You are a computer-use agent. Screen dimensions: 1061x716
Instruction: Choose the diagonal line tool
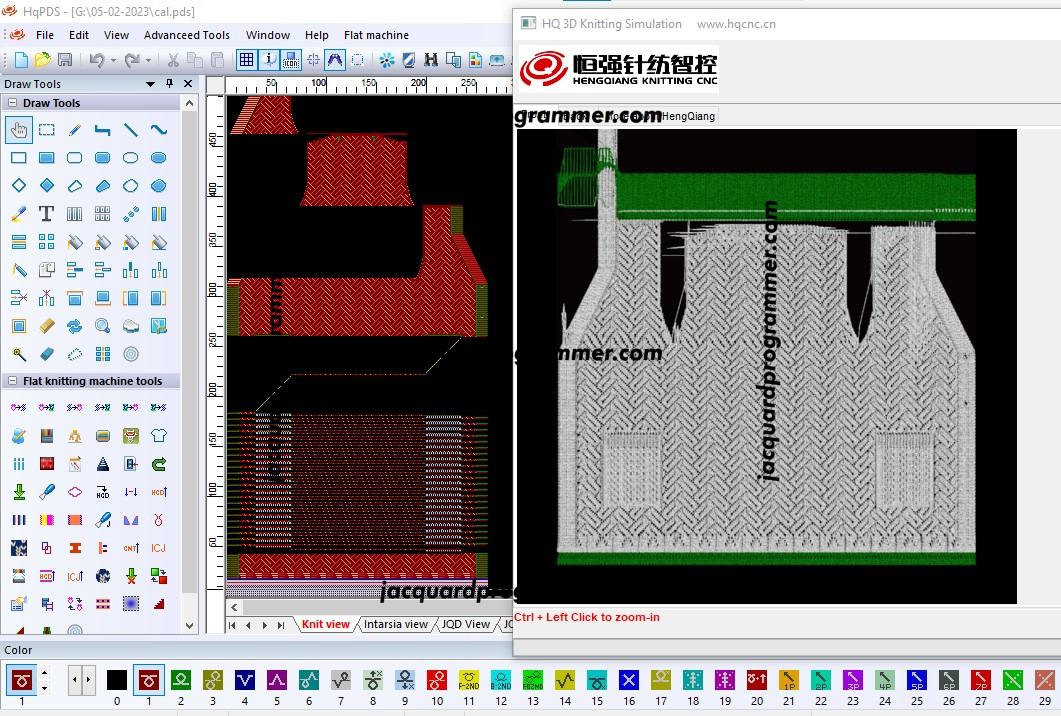point(131,129)
